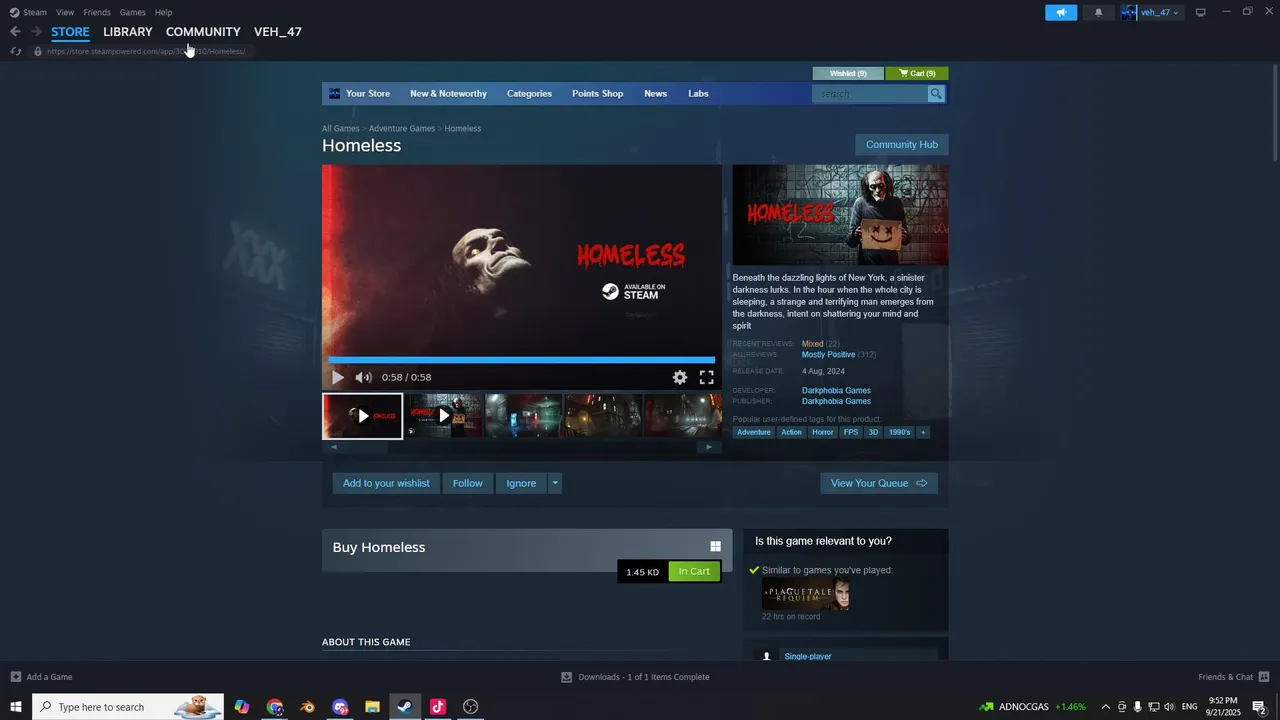Go back with the left arrow
This screenshot has height=720, width=1280.
pos(15,32)
